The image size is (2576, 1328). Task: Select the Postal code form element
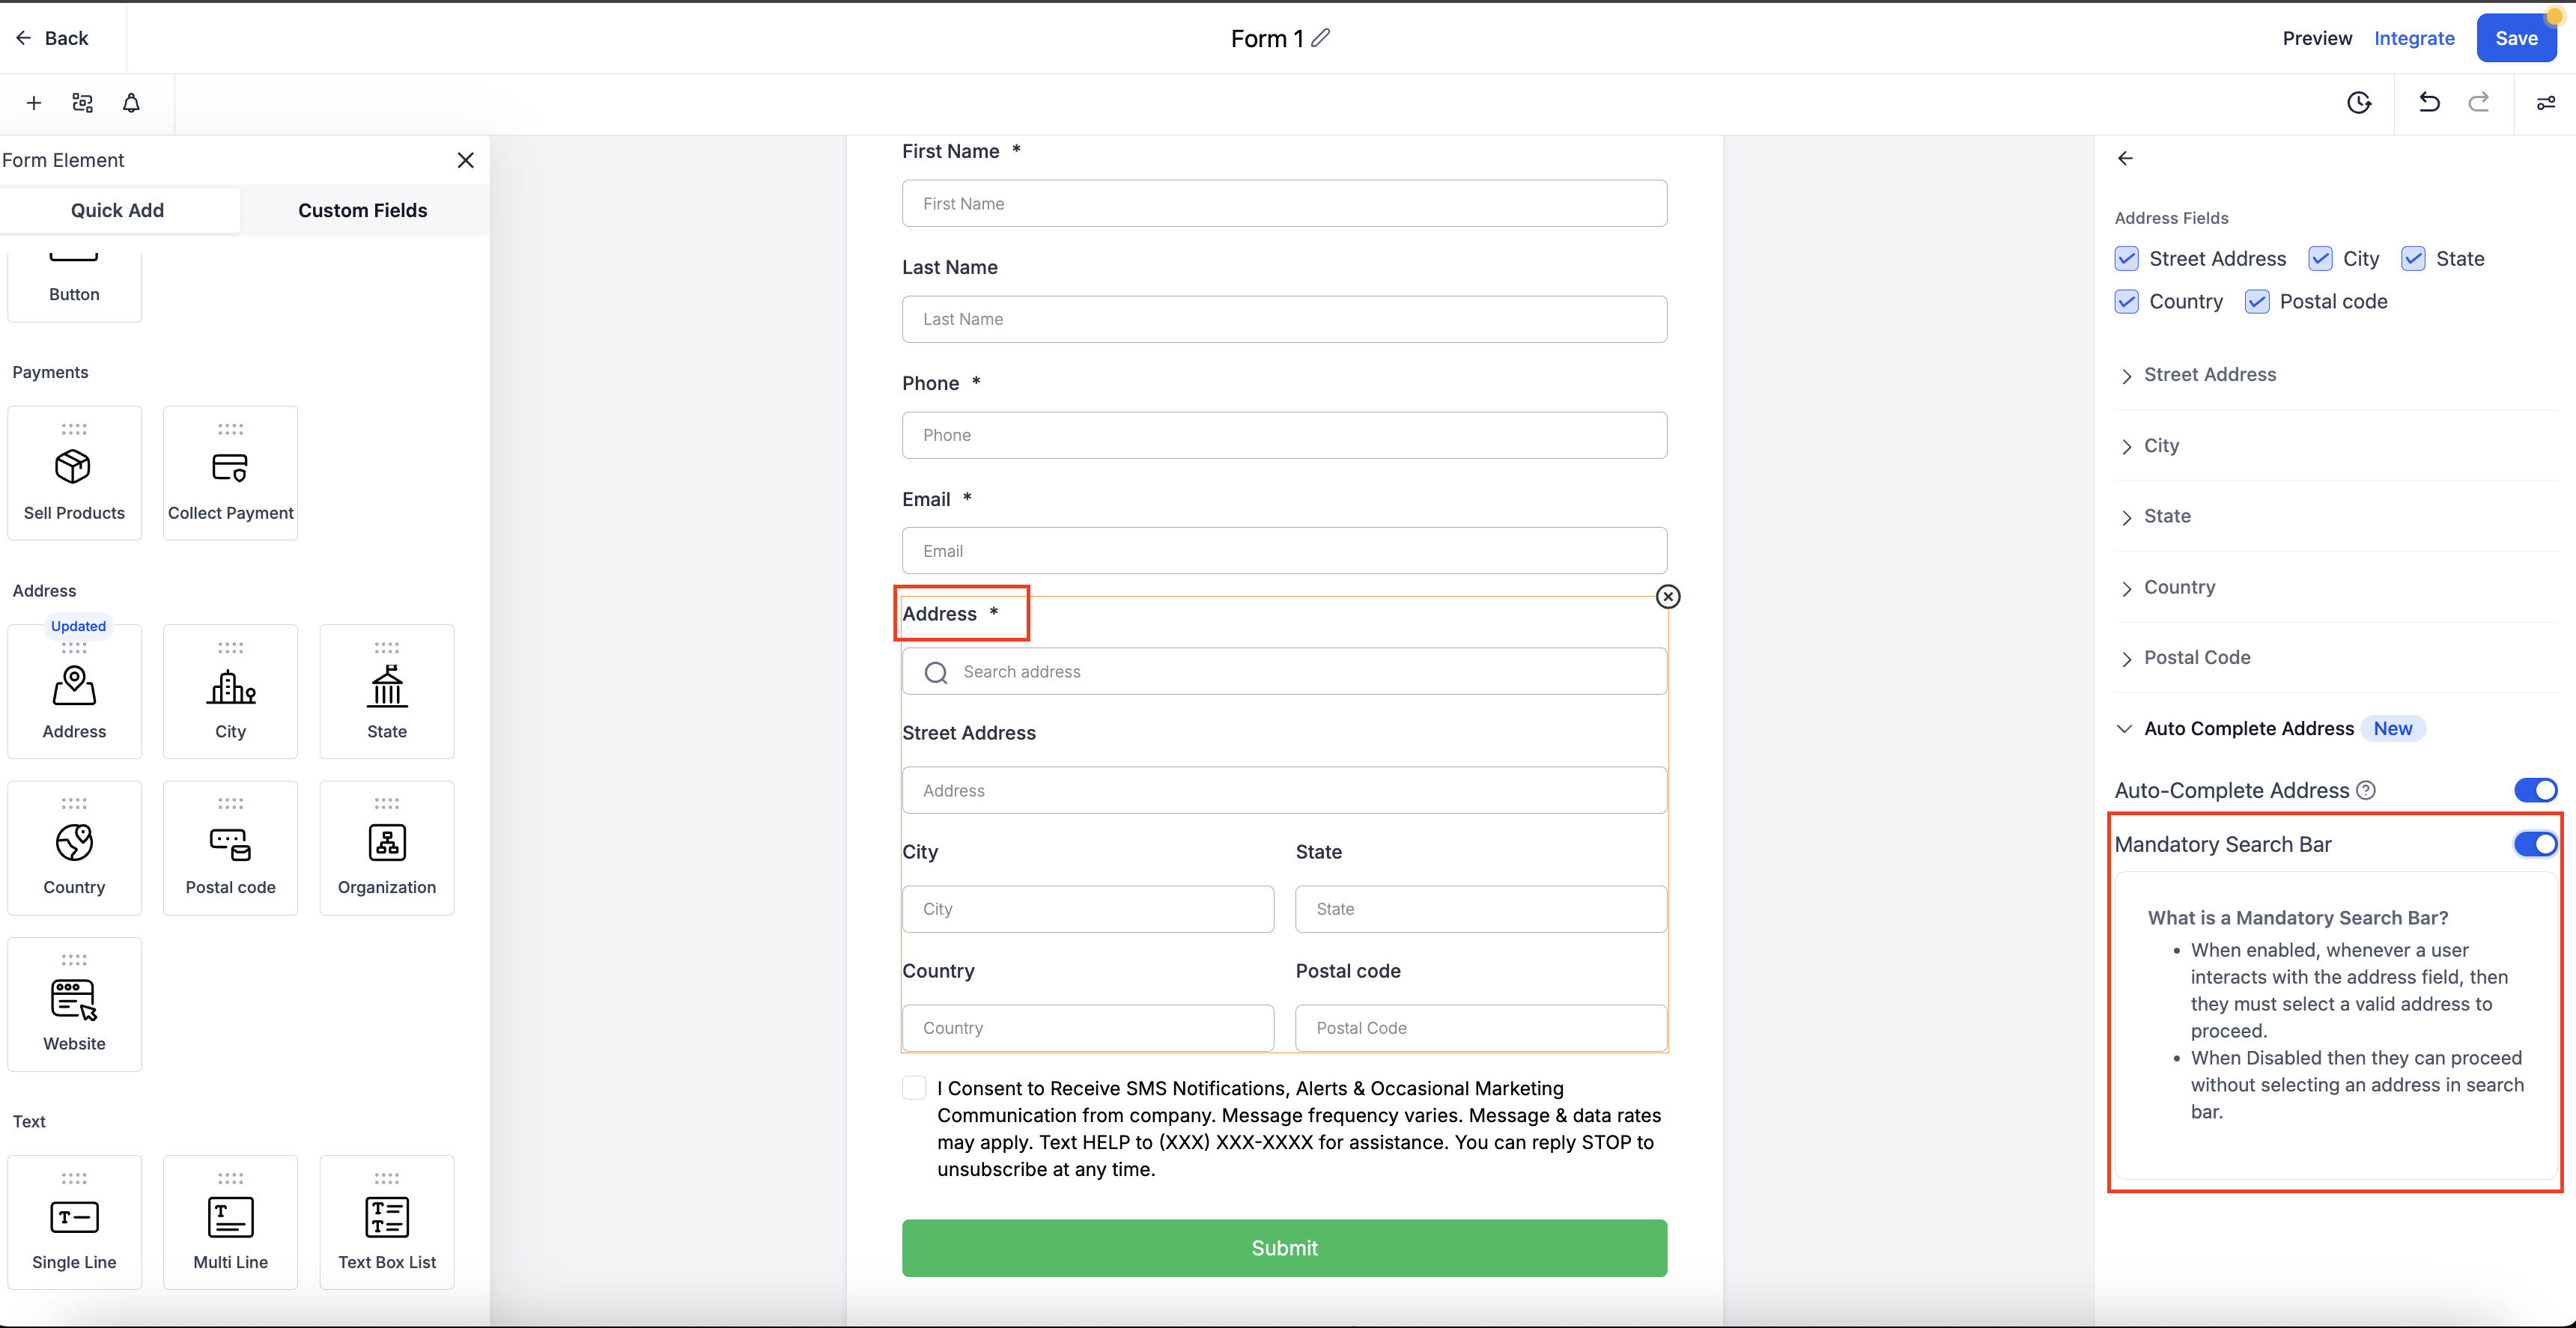click(x=230, y=848)
